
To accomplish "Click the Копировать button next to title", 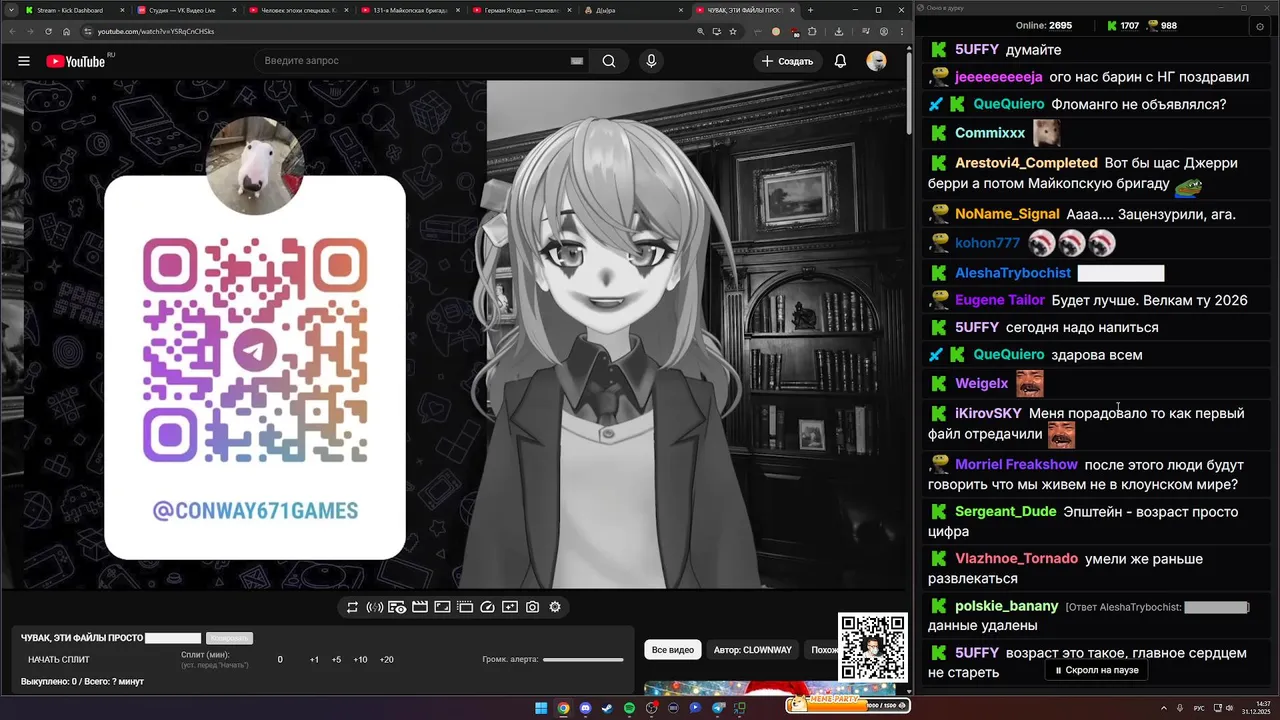I will point(229,638).
